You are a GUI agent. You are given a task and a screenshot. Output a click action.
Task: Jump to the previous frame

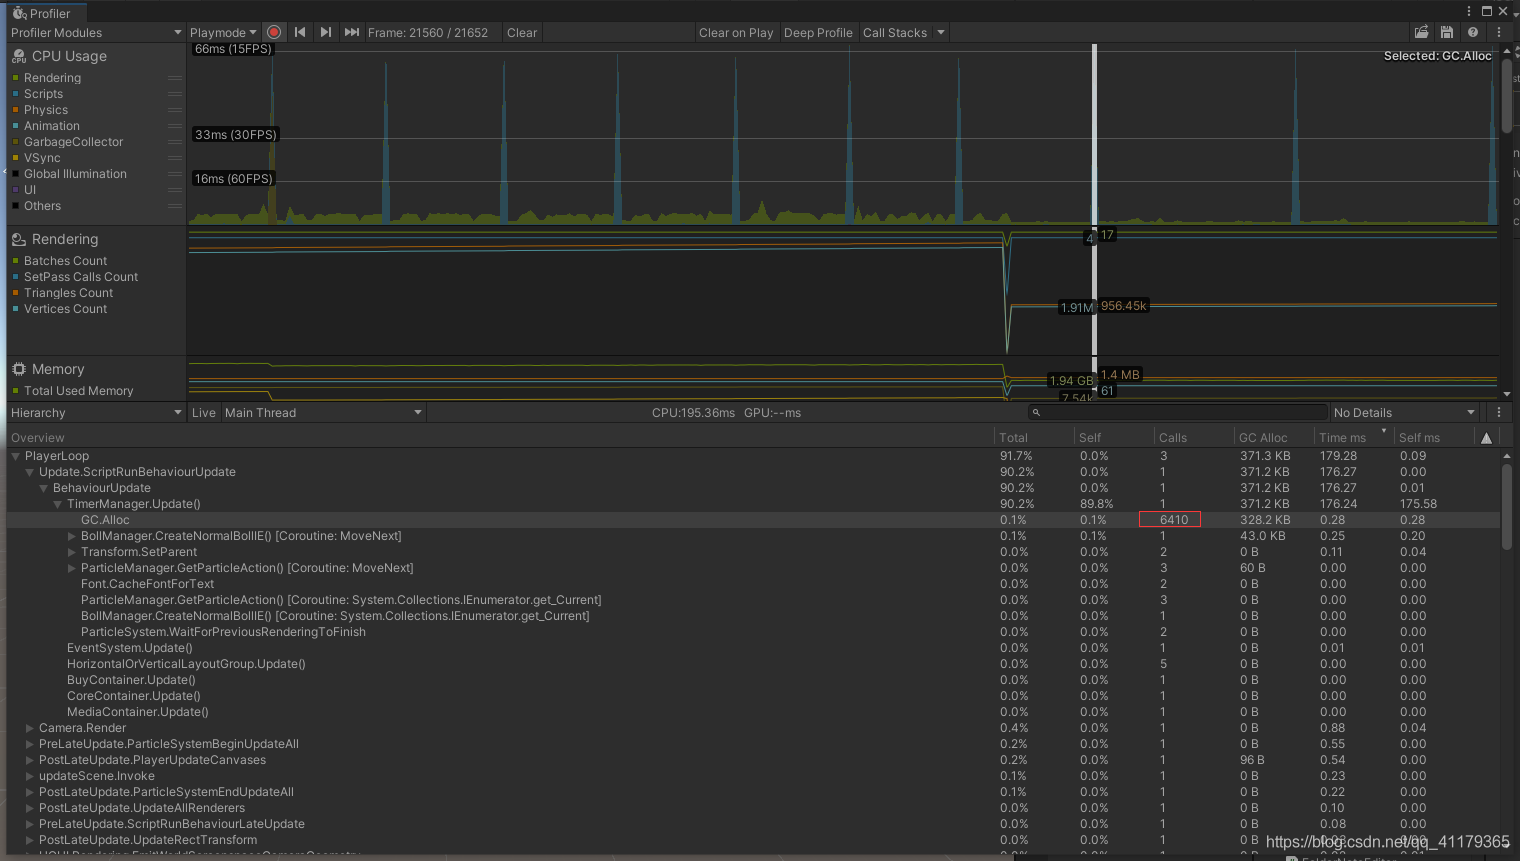click(300, 32)
